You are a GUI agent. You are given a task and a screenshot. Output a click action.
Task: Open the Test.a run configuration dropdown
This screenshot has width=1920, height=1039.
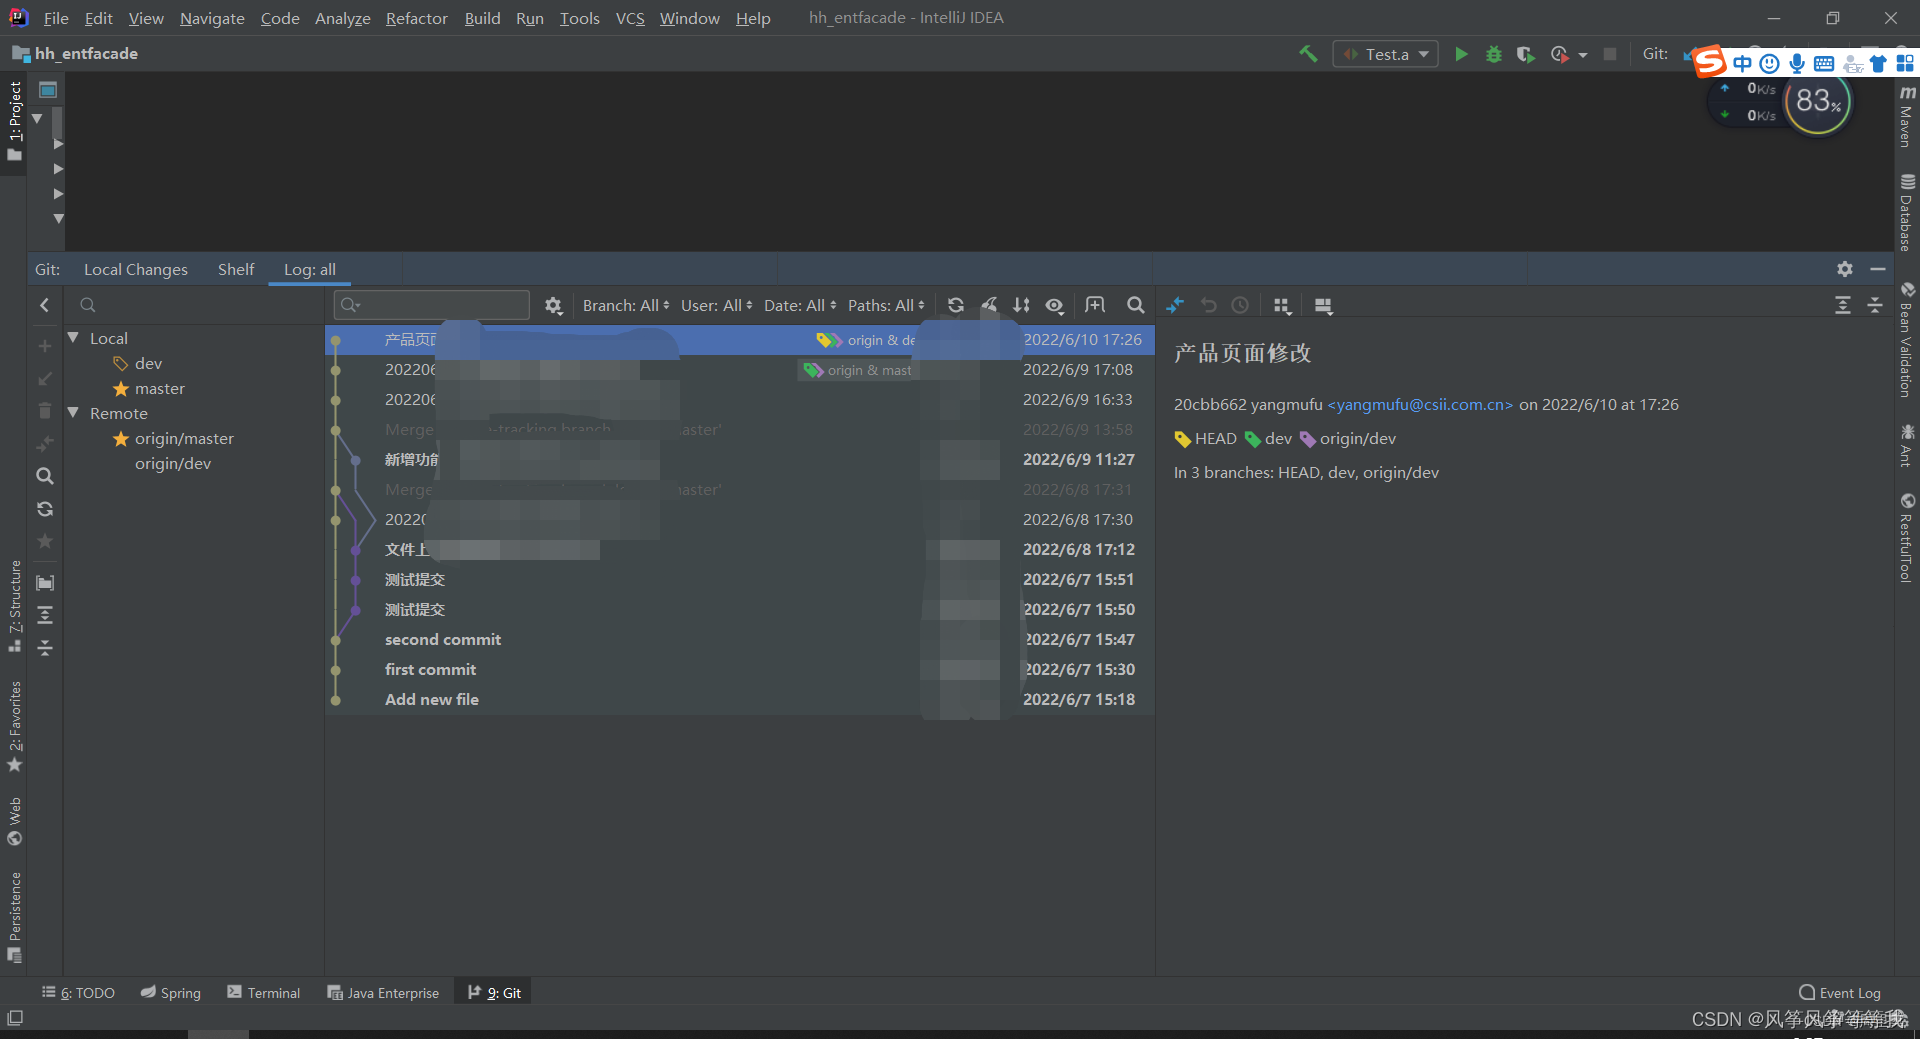pos(1385,54)
